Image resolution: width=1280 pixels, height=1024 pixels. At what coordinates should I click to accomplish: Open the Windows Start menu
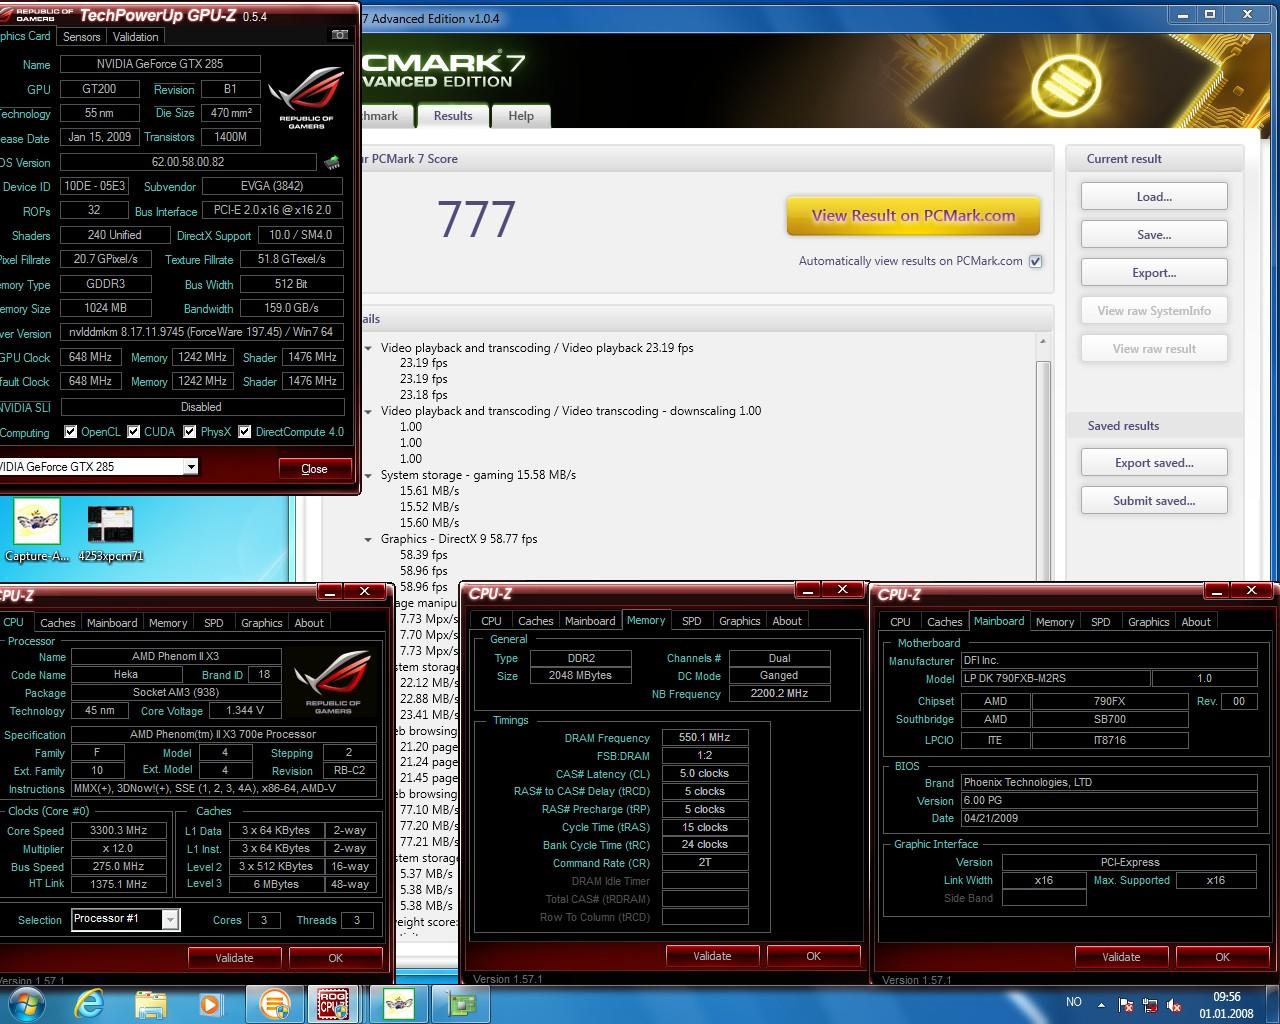pos(27,1004)
